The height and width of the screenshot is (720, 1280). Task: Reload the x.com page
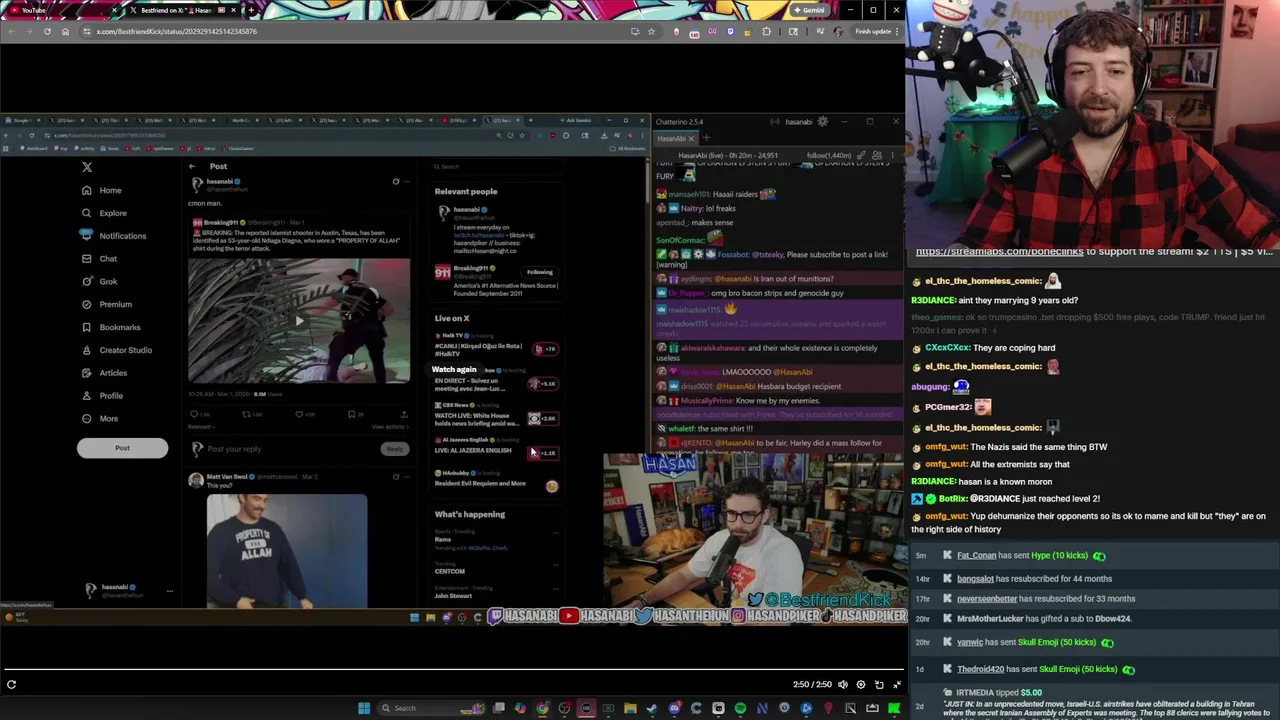[47, 31]
